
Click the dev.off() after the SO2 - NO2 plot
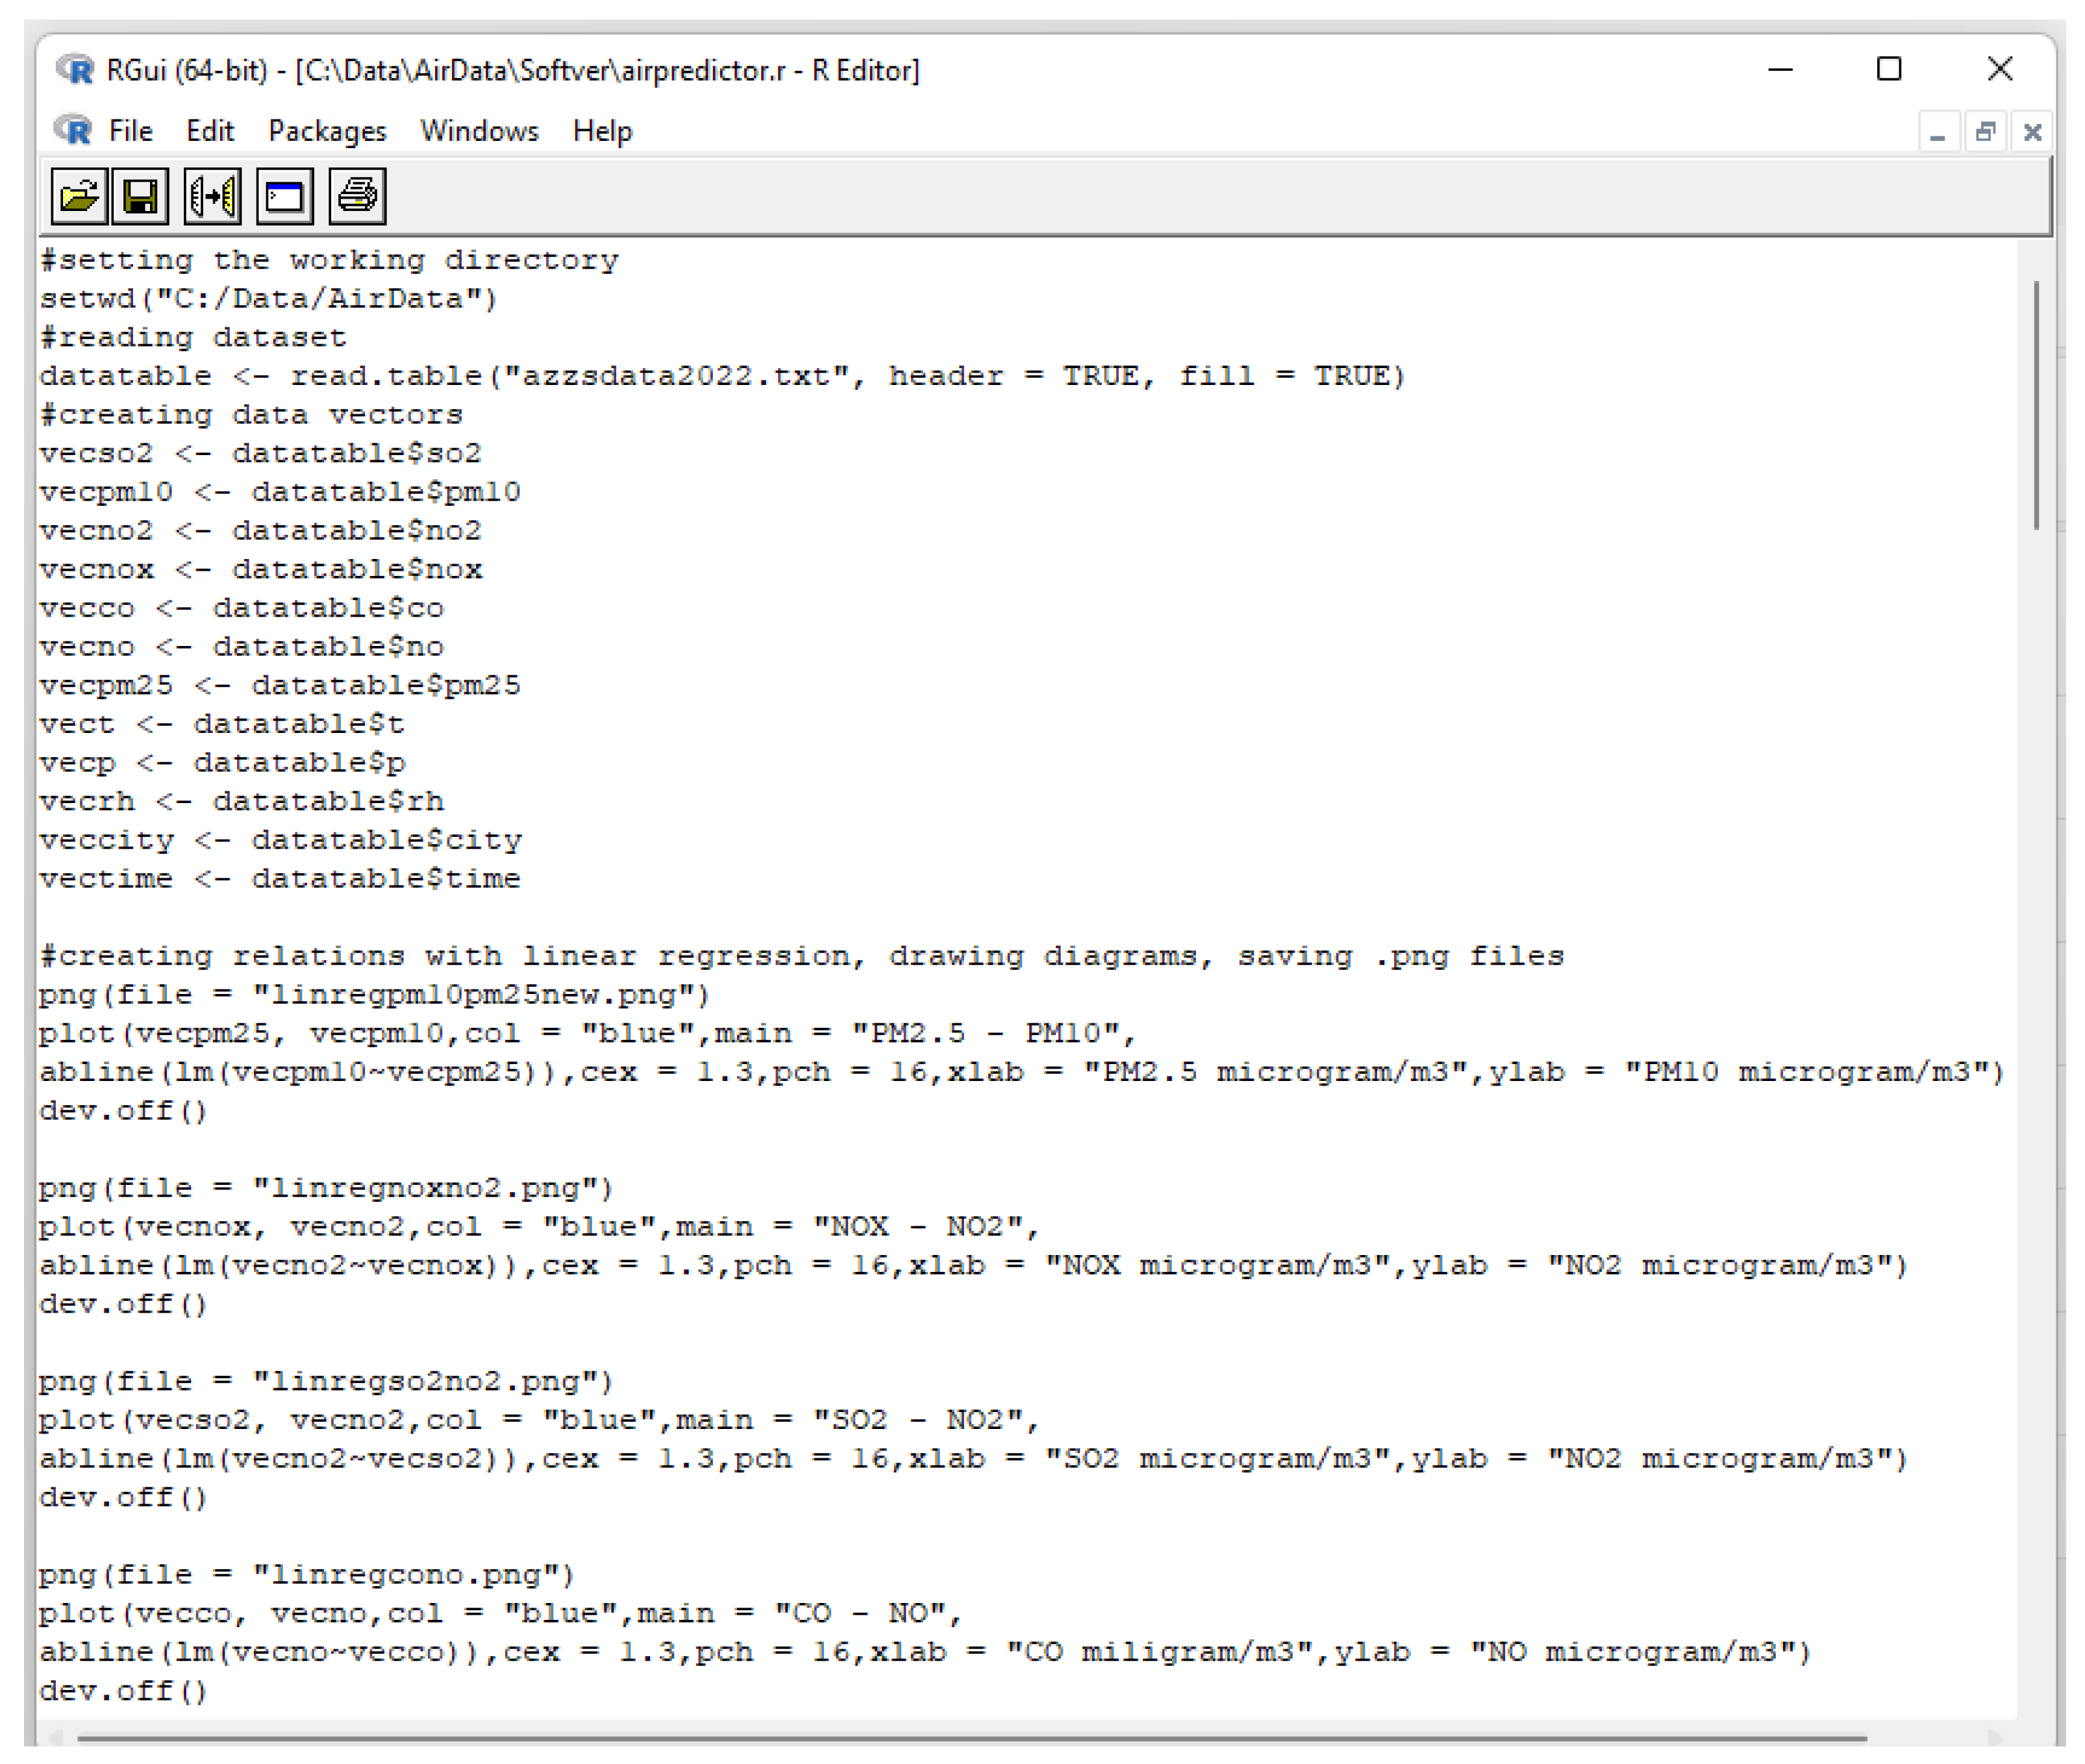[x=123, y=1498]
